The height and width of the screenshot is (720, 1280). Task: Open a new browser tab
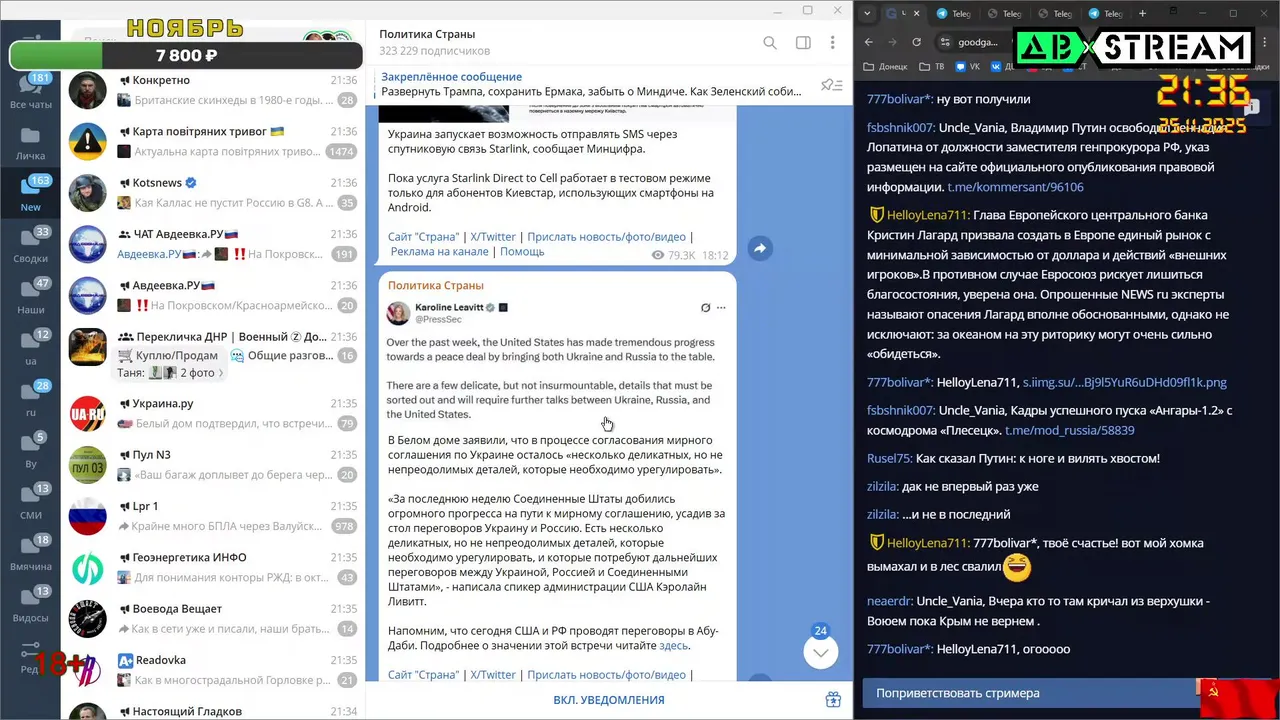click(x=1142, y=14)
